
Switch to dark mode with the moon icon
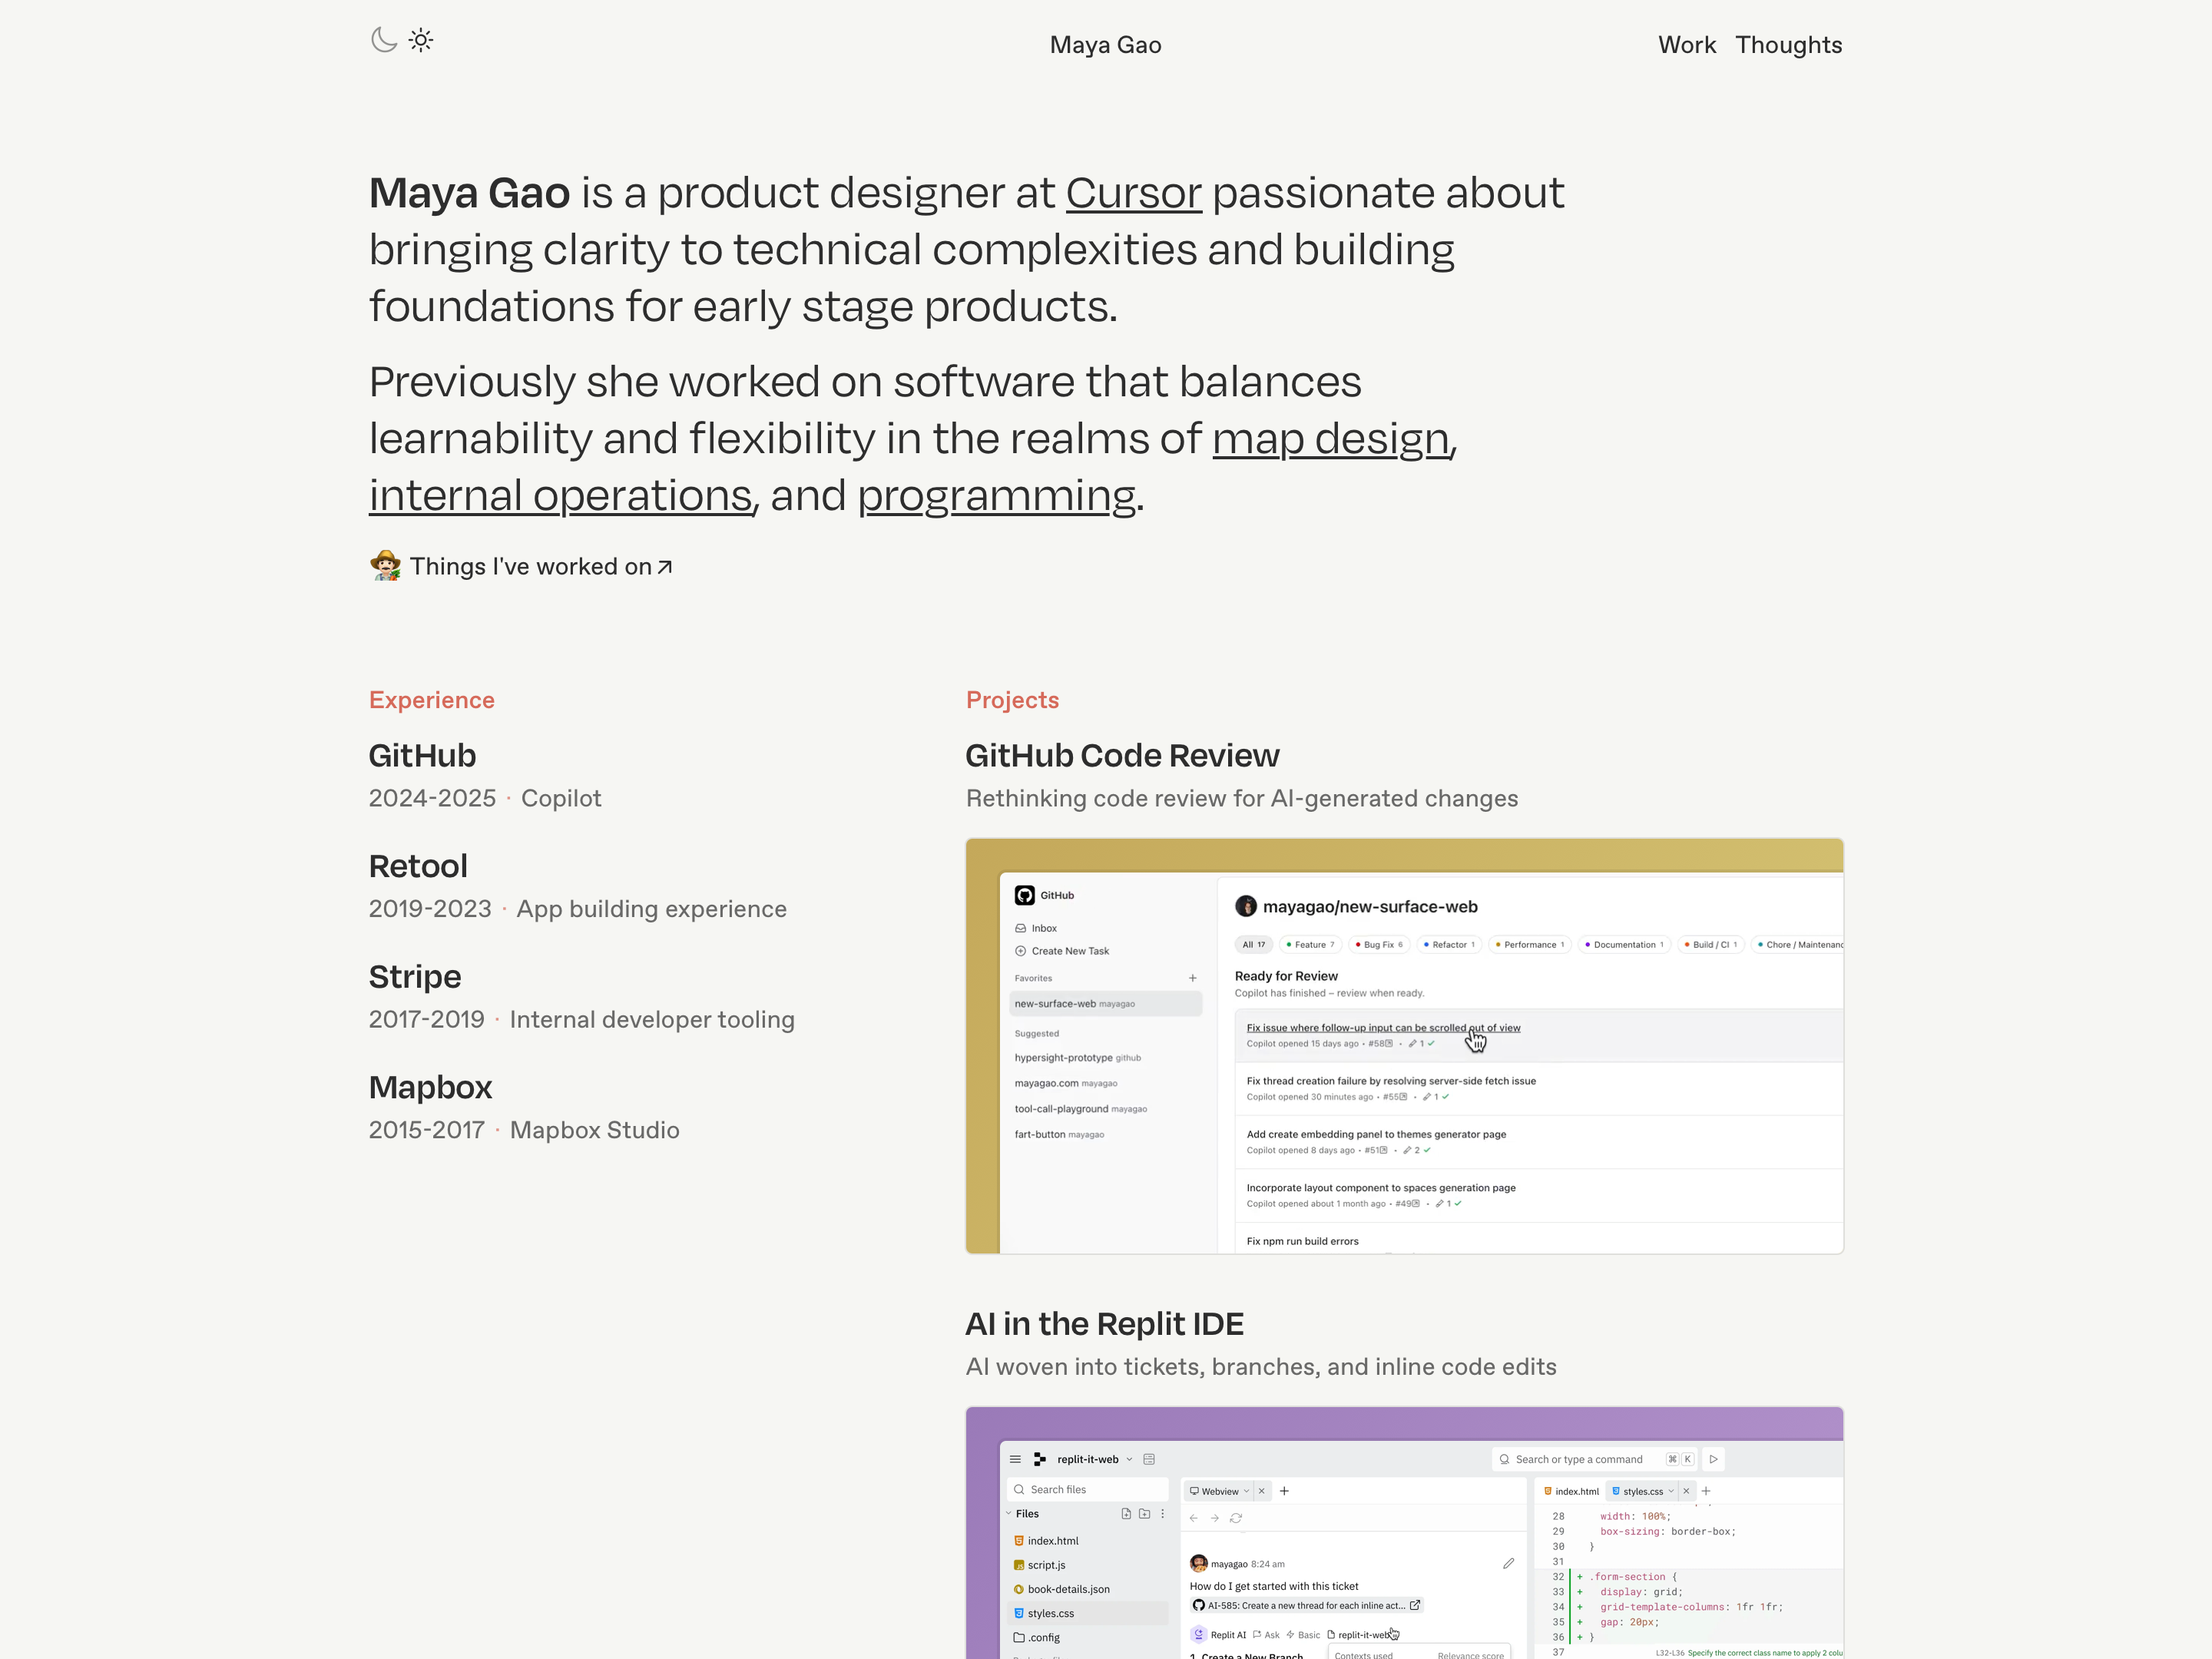click(384, 40)
